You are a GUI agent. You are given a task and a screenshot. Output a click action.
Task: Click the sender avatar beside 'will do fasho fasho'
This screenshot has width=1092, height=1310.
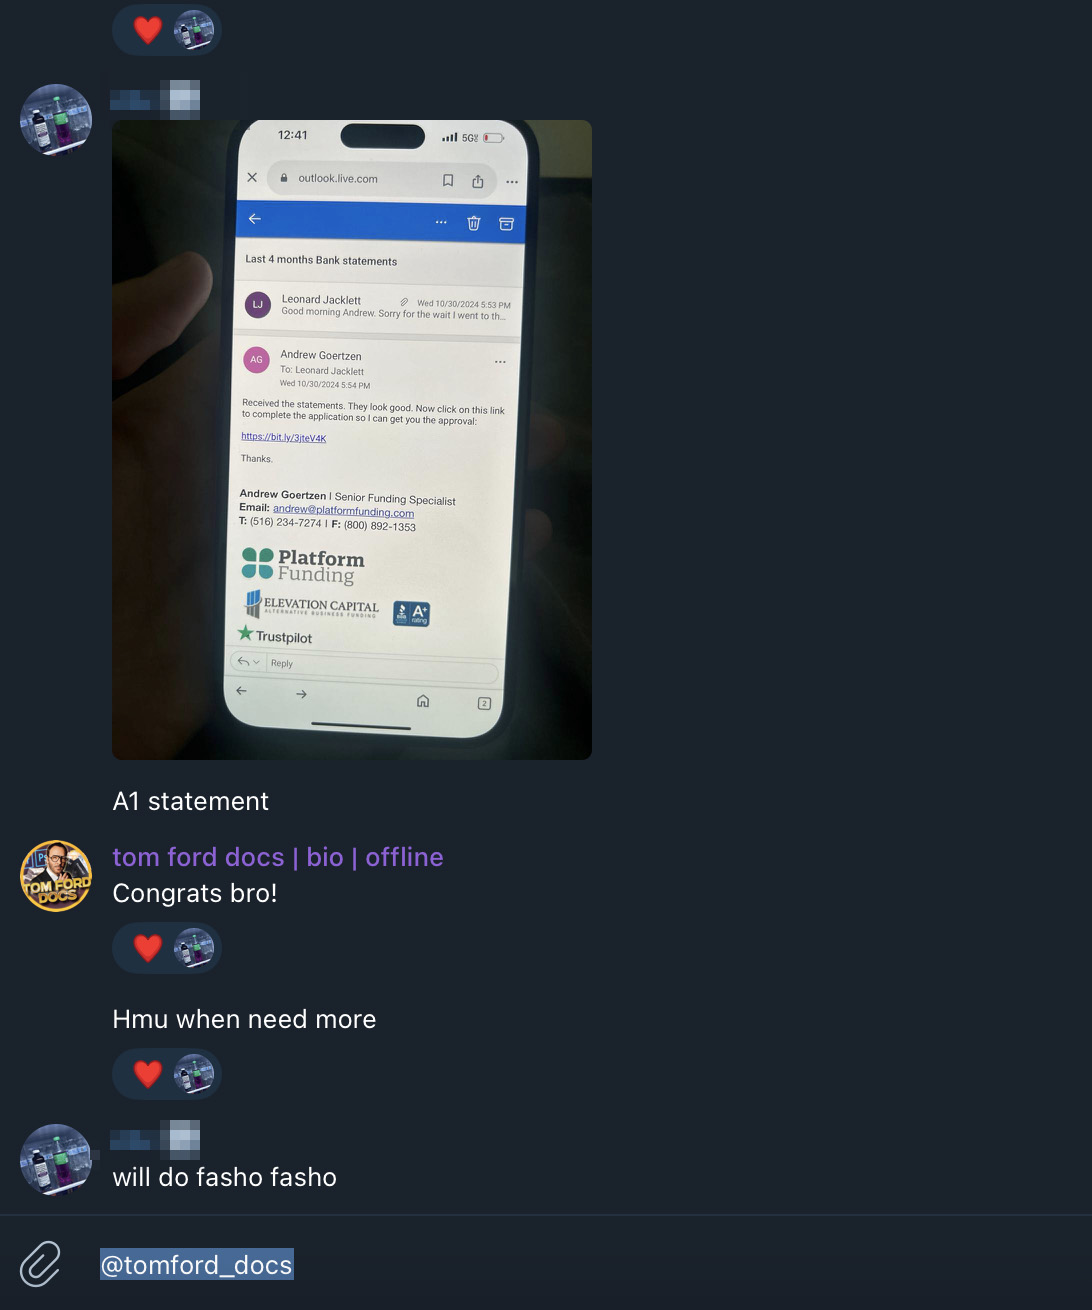56,1160
